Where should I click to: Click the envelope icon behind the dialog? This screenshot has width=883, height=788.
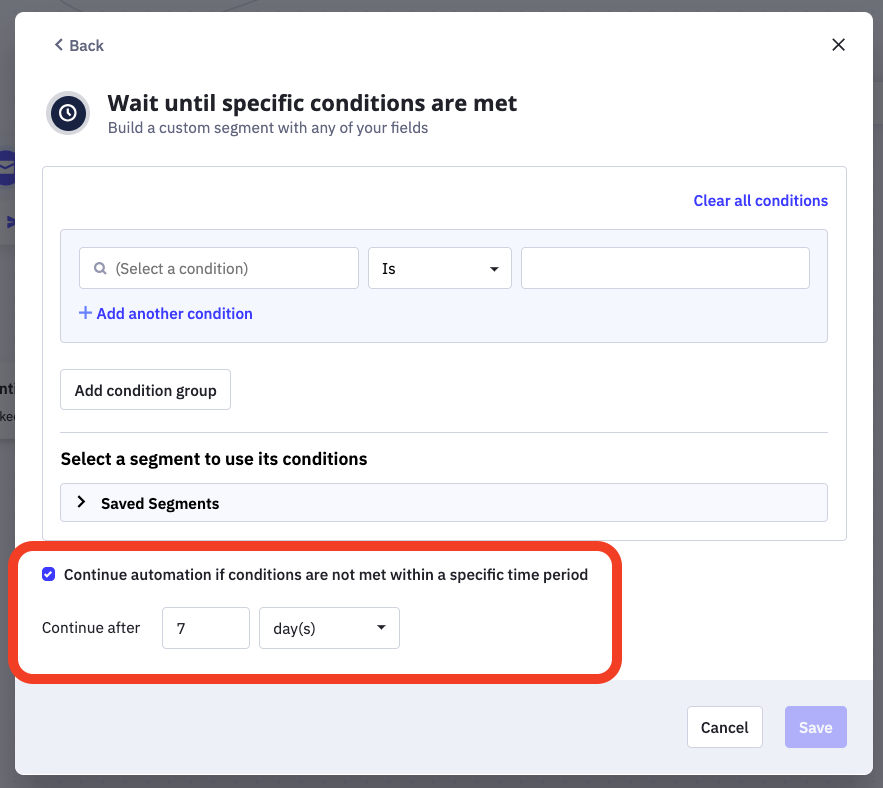7,168
